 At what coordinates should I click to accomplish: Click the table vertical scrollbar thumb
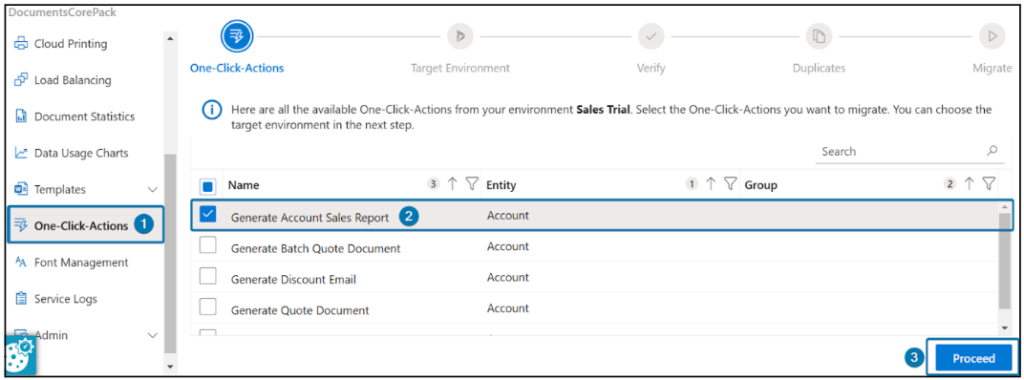pos(1004,261)
